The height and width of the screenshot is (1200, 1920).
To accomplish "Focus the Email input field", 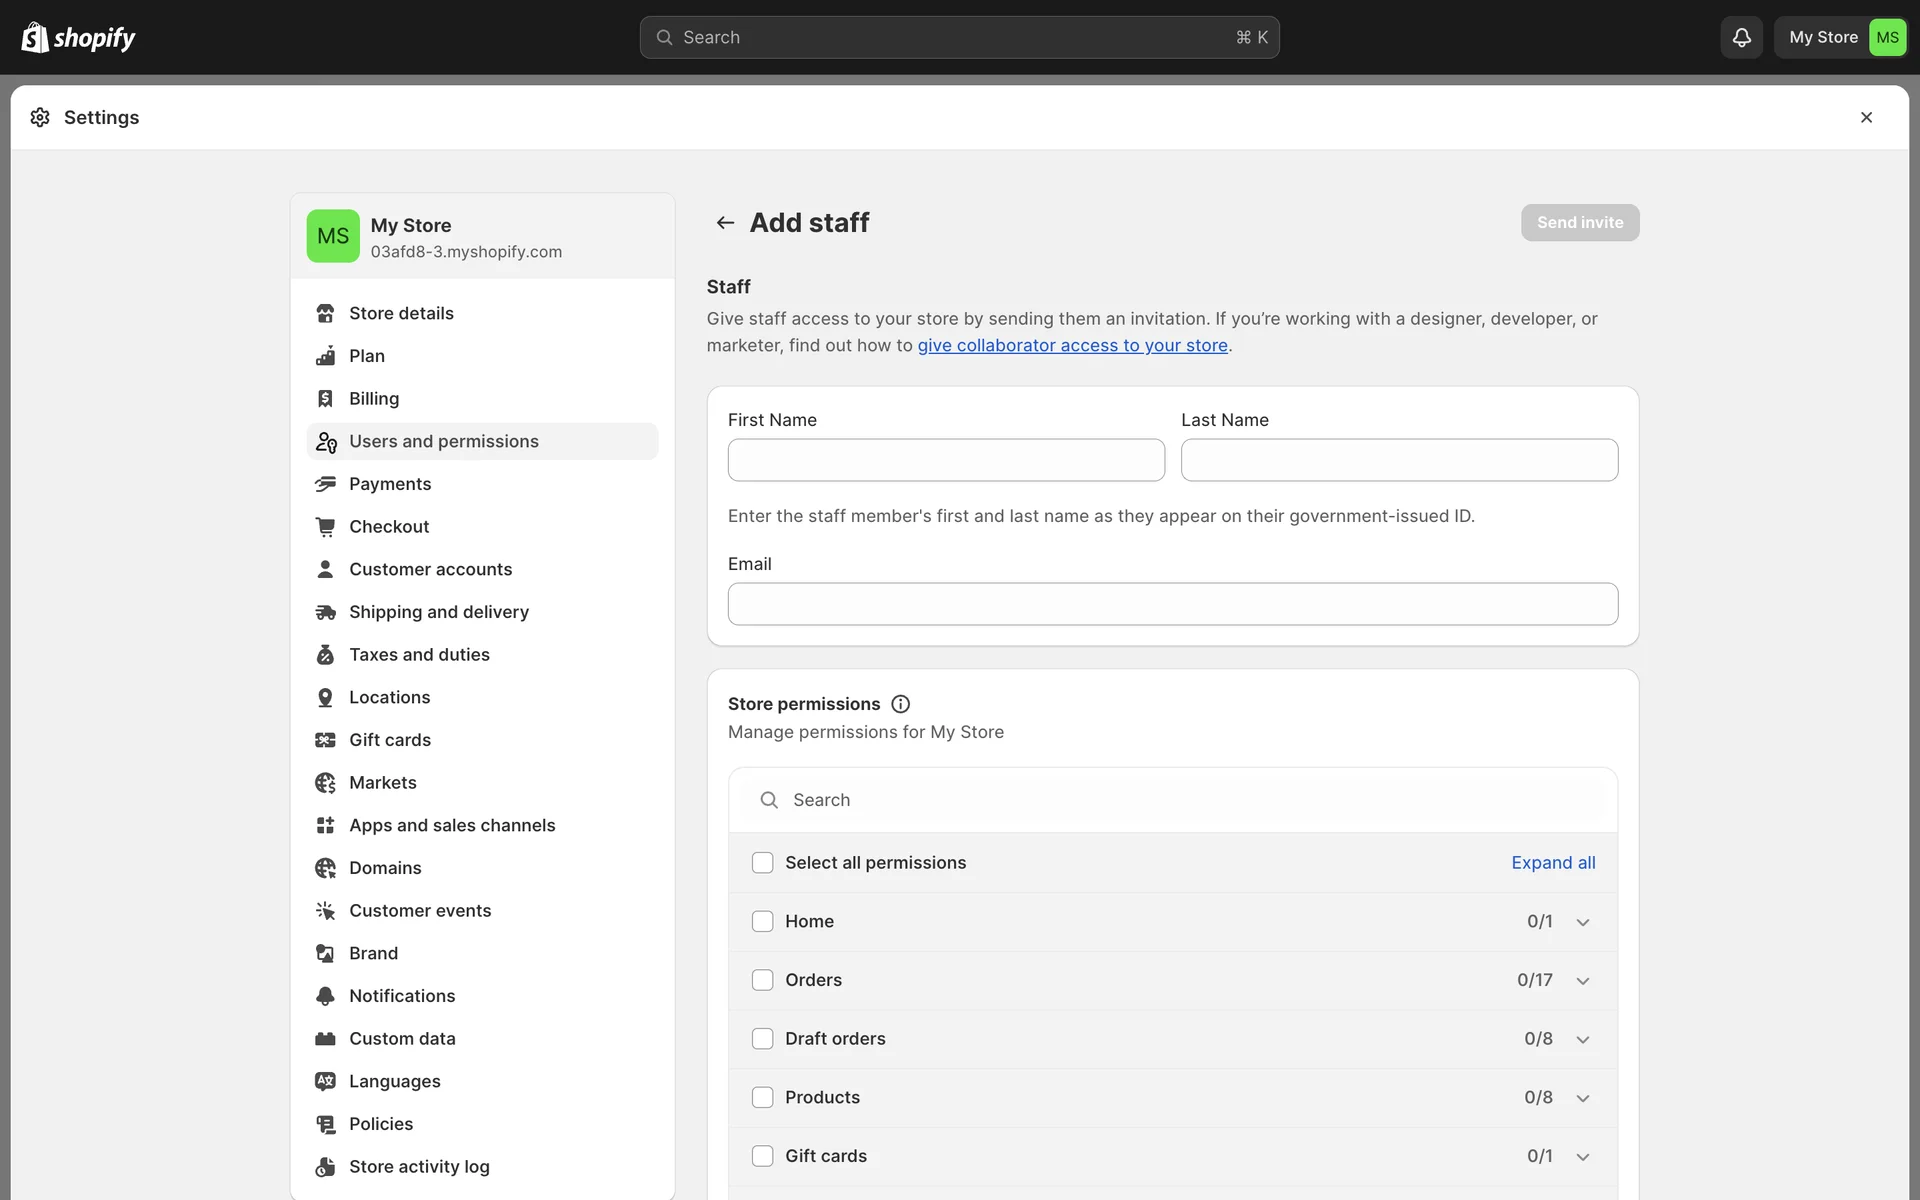I will (1172, 604).
